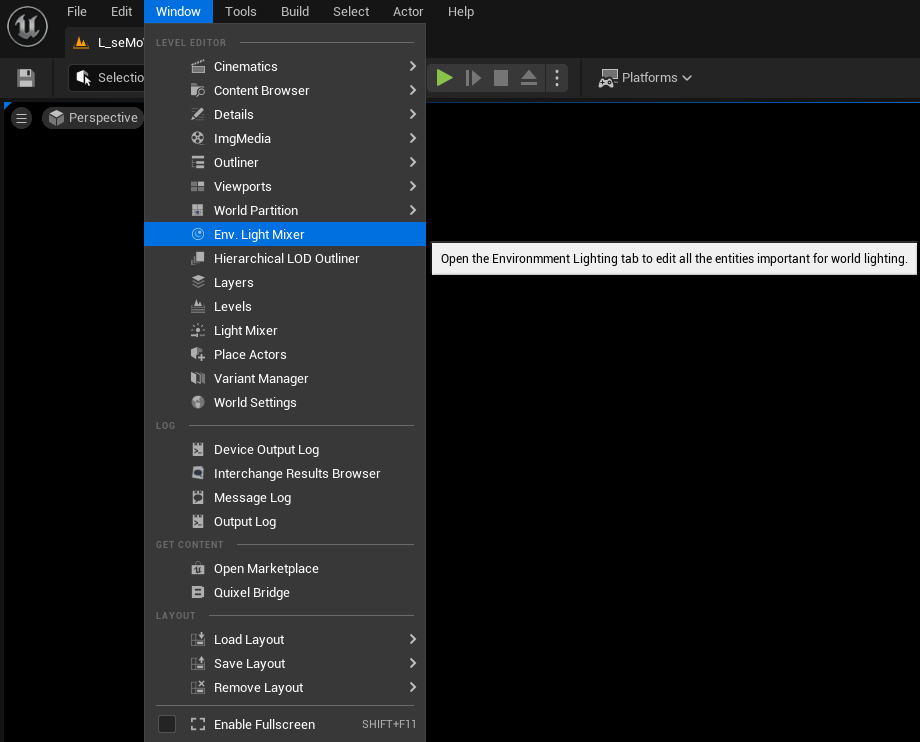Image resolution: width=920 pixels, height=742 pixels.
Task: Open Interchange Results Browser
Action: pos(285,474)
